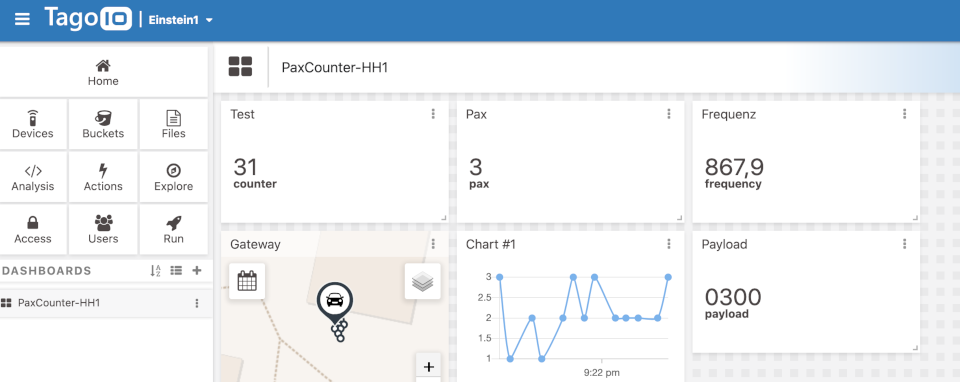Viewport: 960px width, 382px height.
Task: Open the Buckets section
Action: (x=103, y=124)
